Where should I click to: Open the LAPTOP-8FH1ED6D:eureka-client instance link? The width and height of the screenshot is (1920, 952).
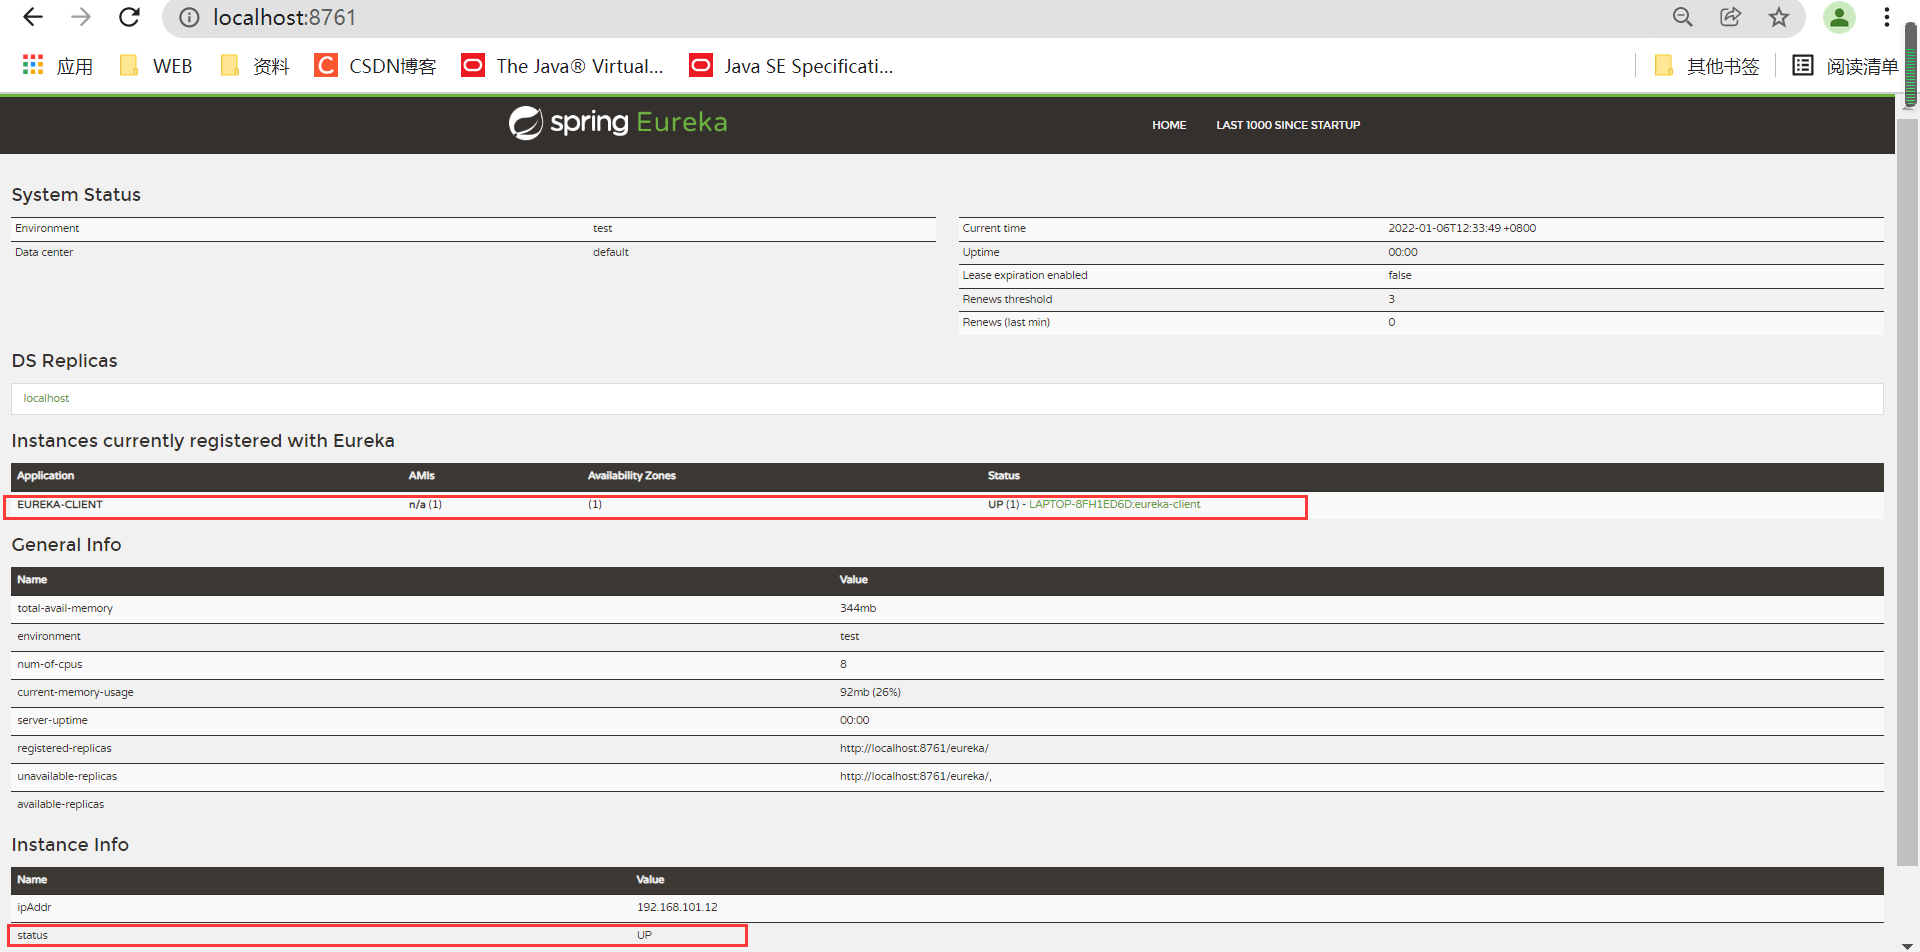point(1114,504)
